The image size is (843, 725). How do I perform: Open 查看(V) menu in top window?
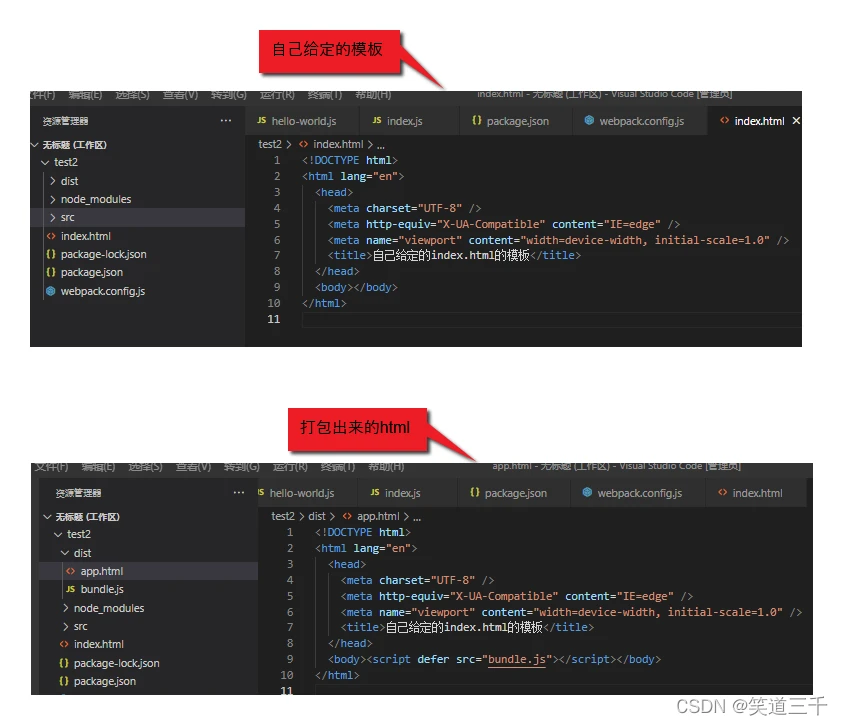click(181, 95)
